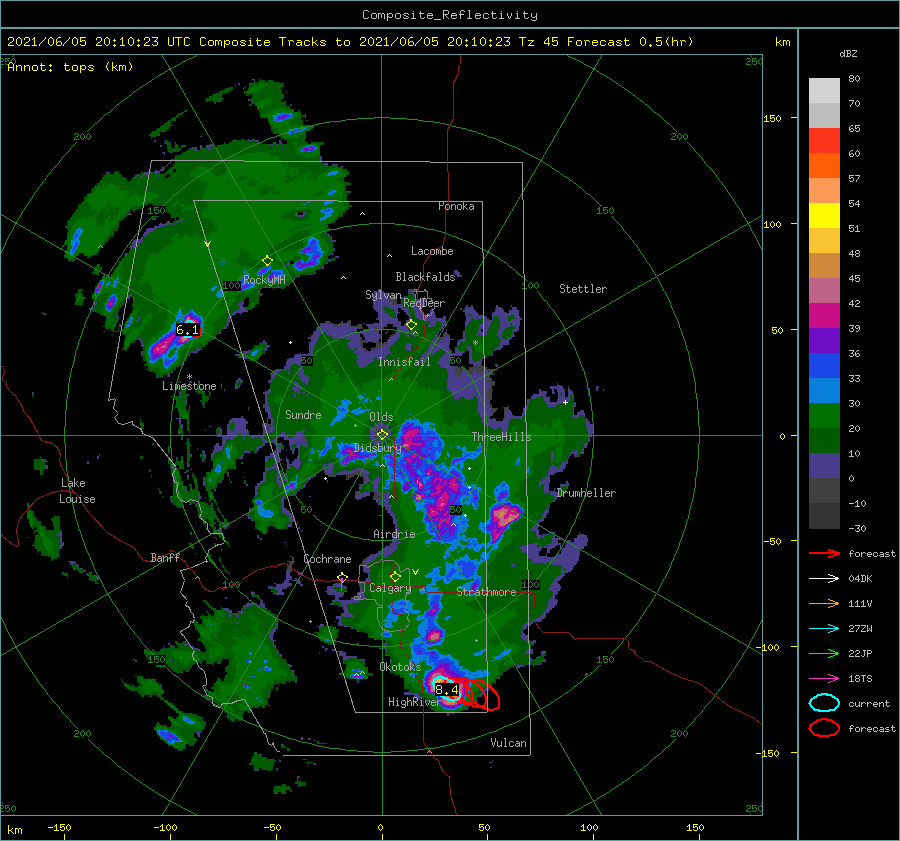
Task: Click the orange 111V arrow icon
Action: (x=824, y=603)
